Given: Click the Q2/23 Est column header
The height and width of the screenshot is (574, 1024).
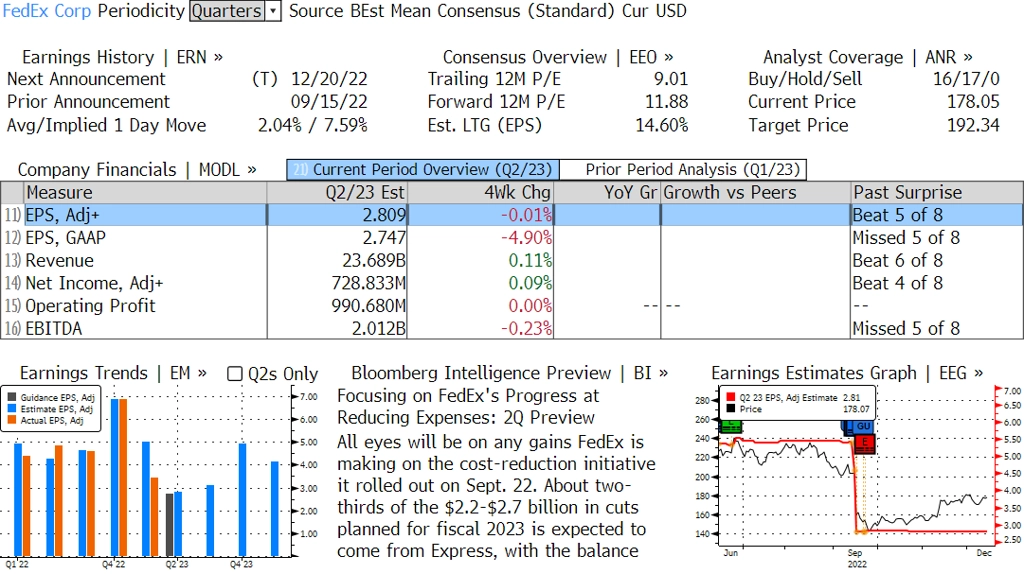Looking at the screenshot, I should coord(337,193).
